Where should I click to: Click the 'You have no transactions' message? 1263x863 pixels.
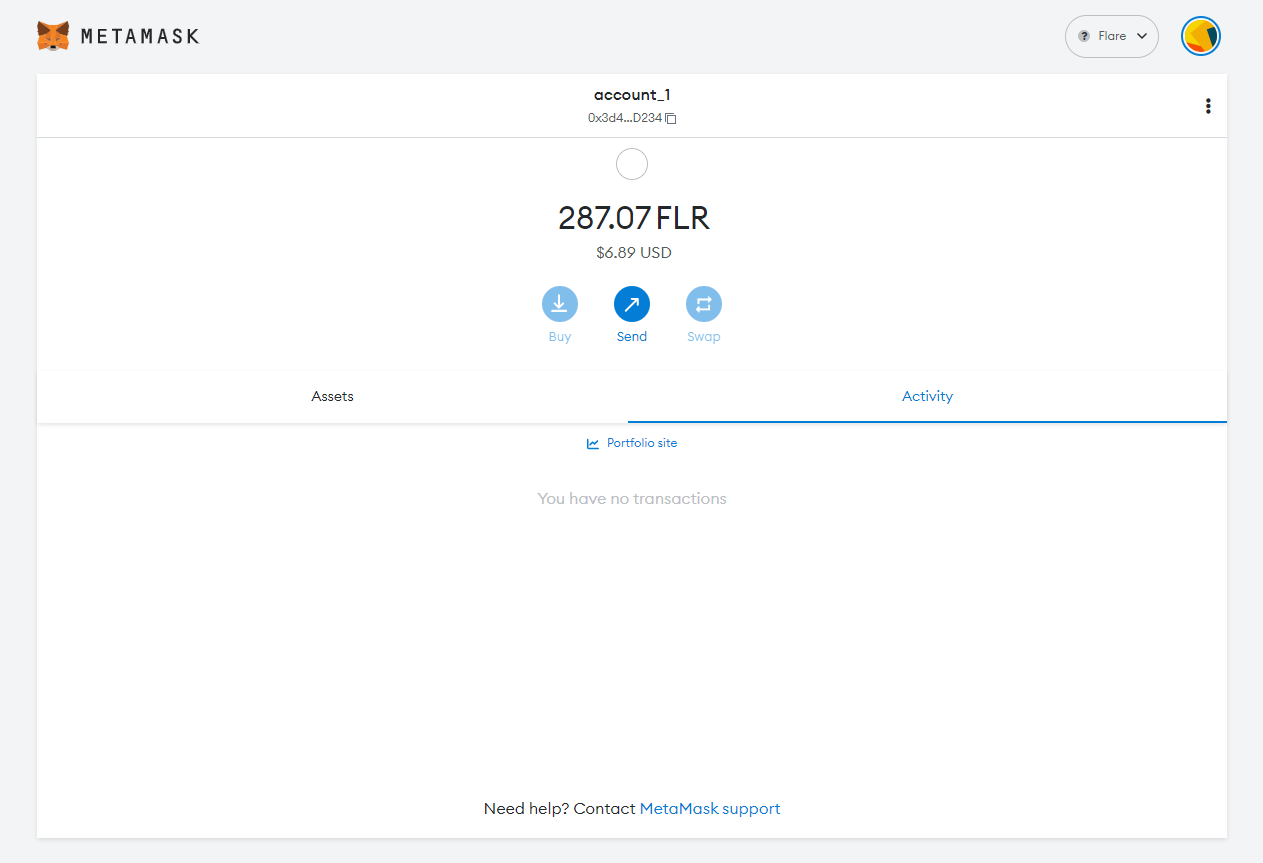point(632,498)
